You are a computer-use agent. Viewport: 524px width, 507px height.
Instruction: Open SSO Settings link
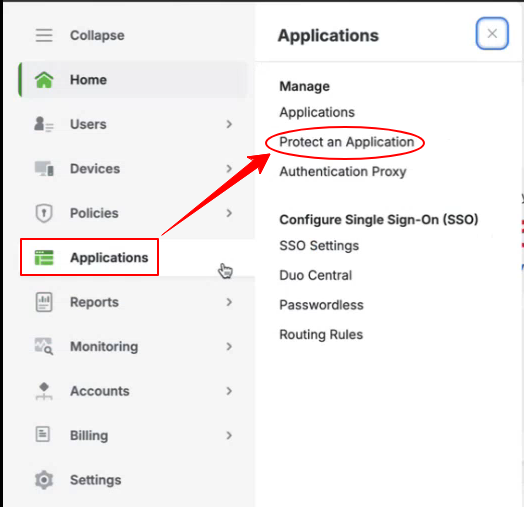[319, 246]
